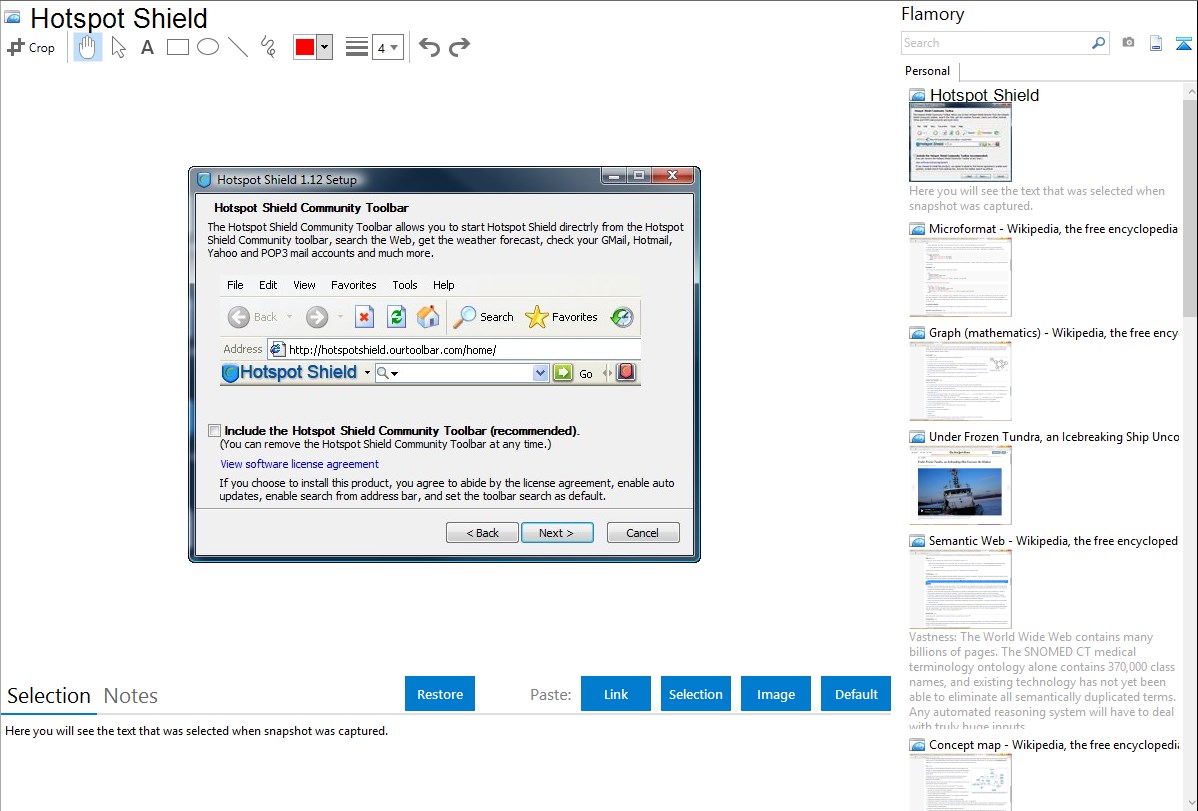Select the freehand scribble tool

pos(268,47)
